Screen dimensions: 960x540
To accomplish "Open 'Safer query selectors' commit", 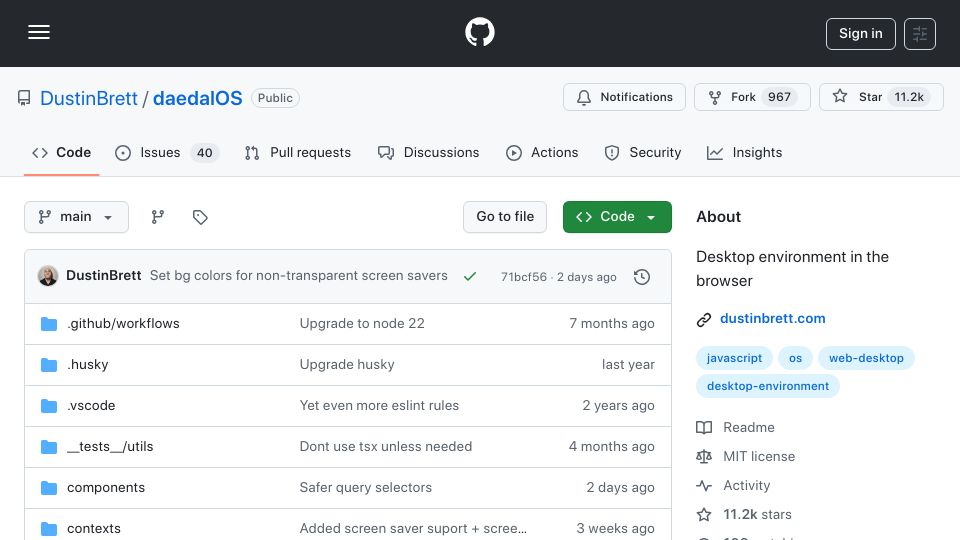I will coord(366,487).
